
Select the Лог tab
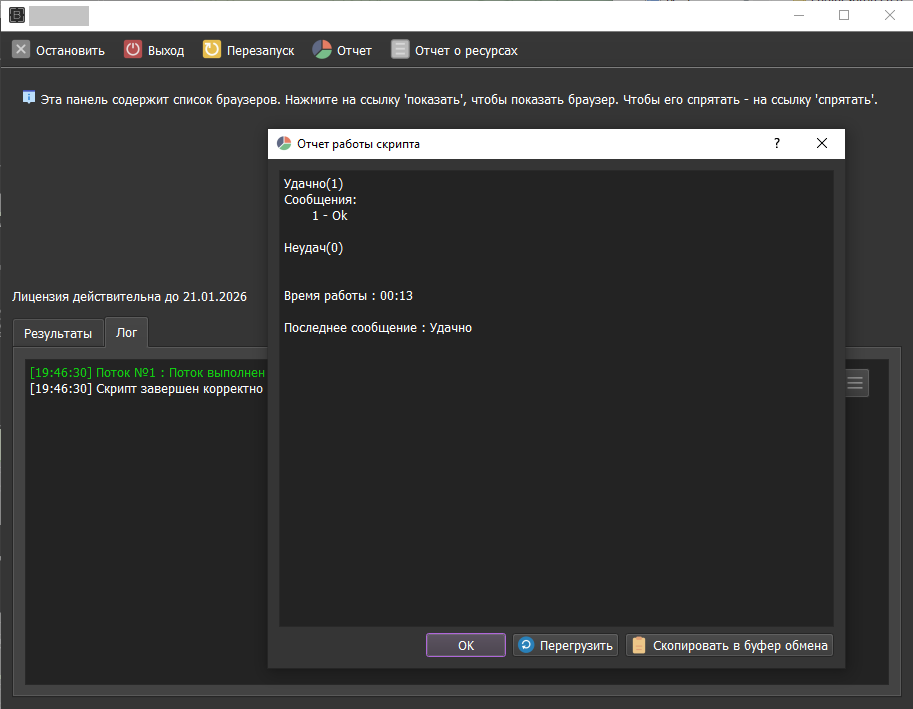[127, 333]
